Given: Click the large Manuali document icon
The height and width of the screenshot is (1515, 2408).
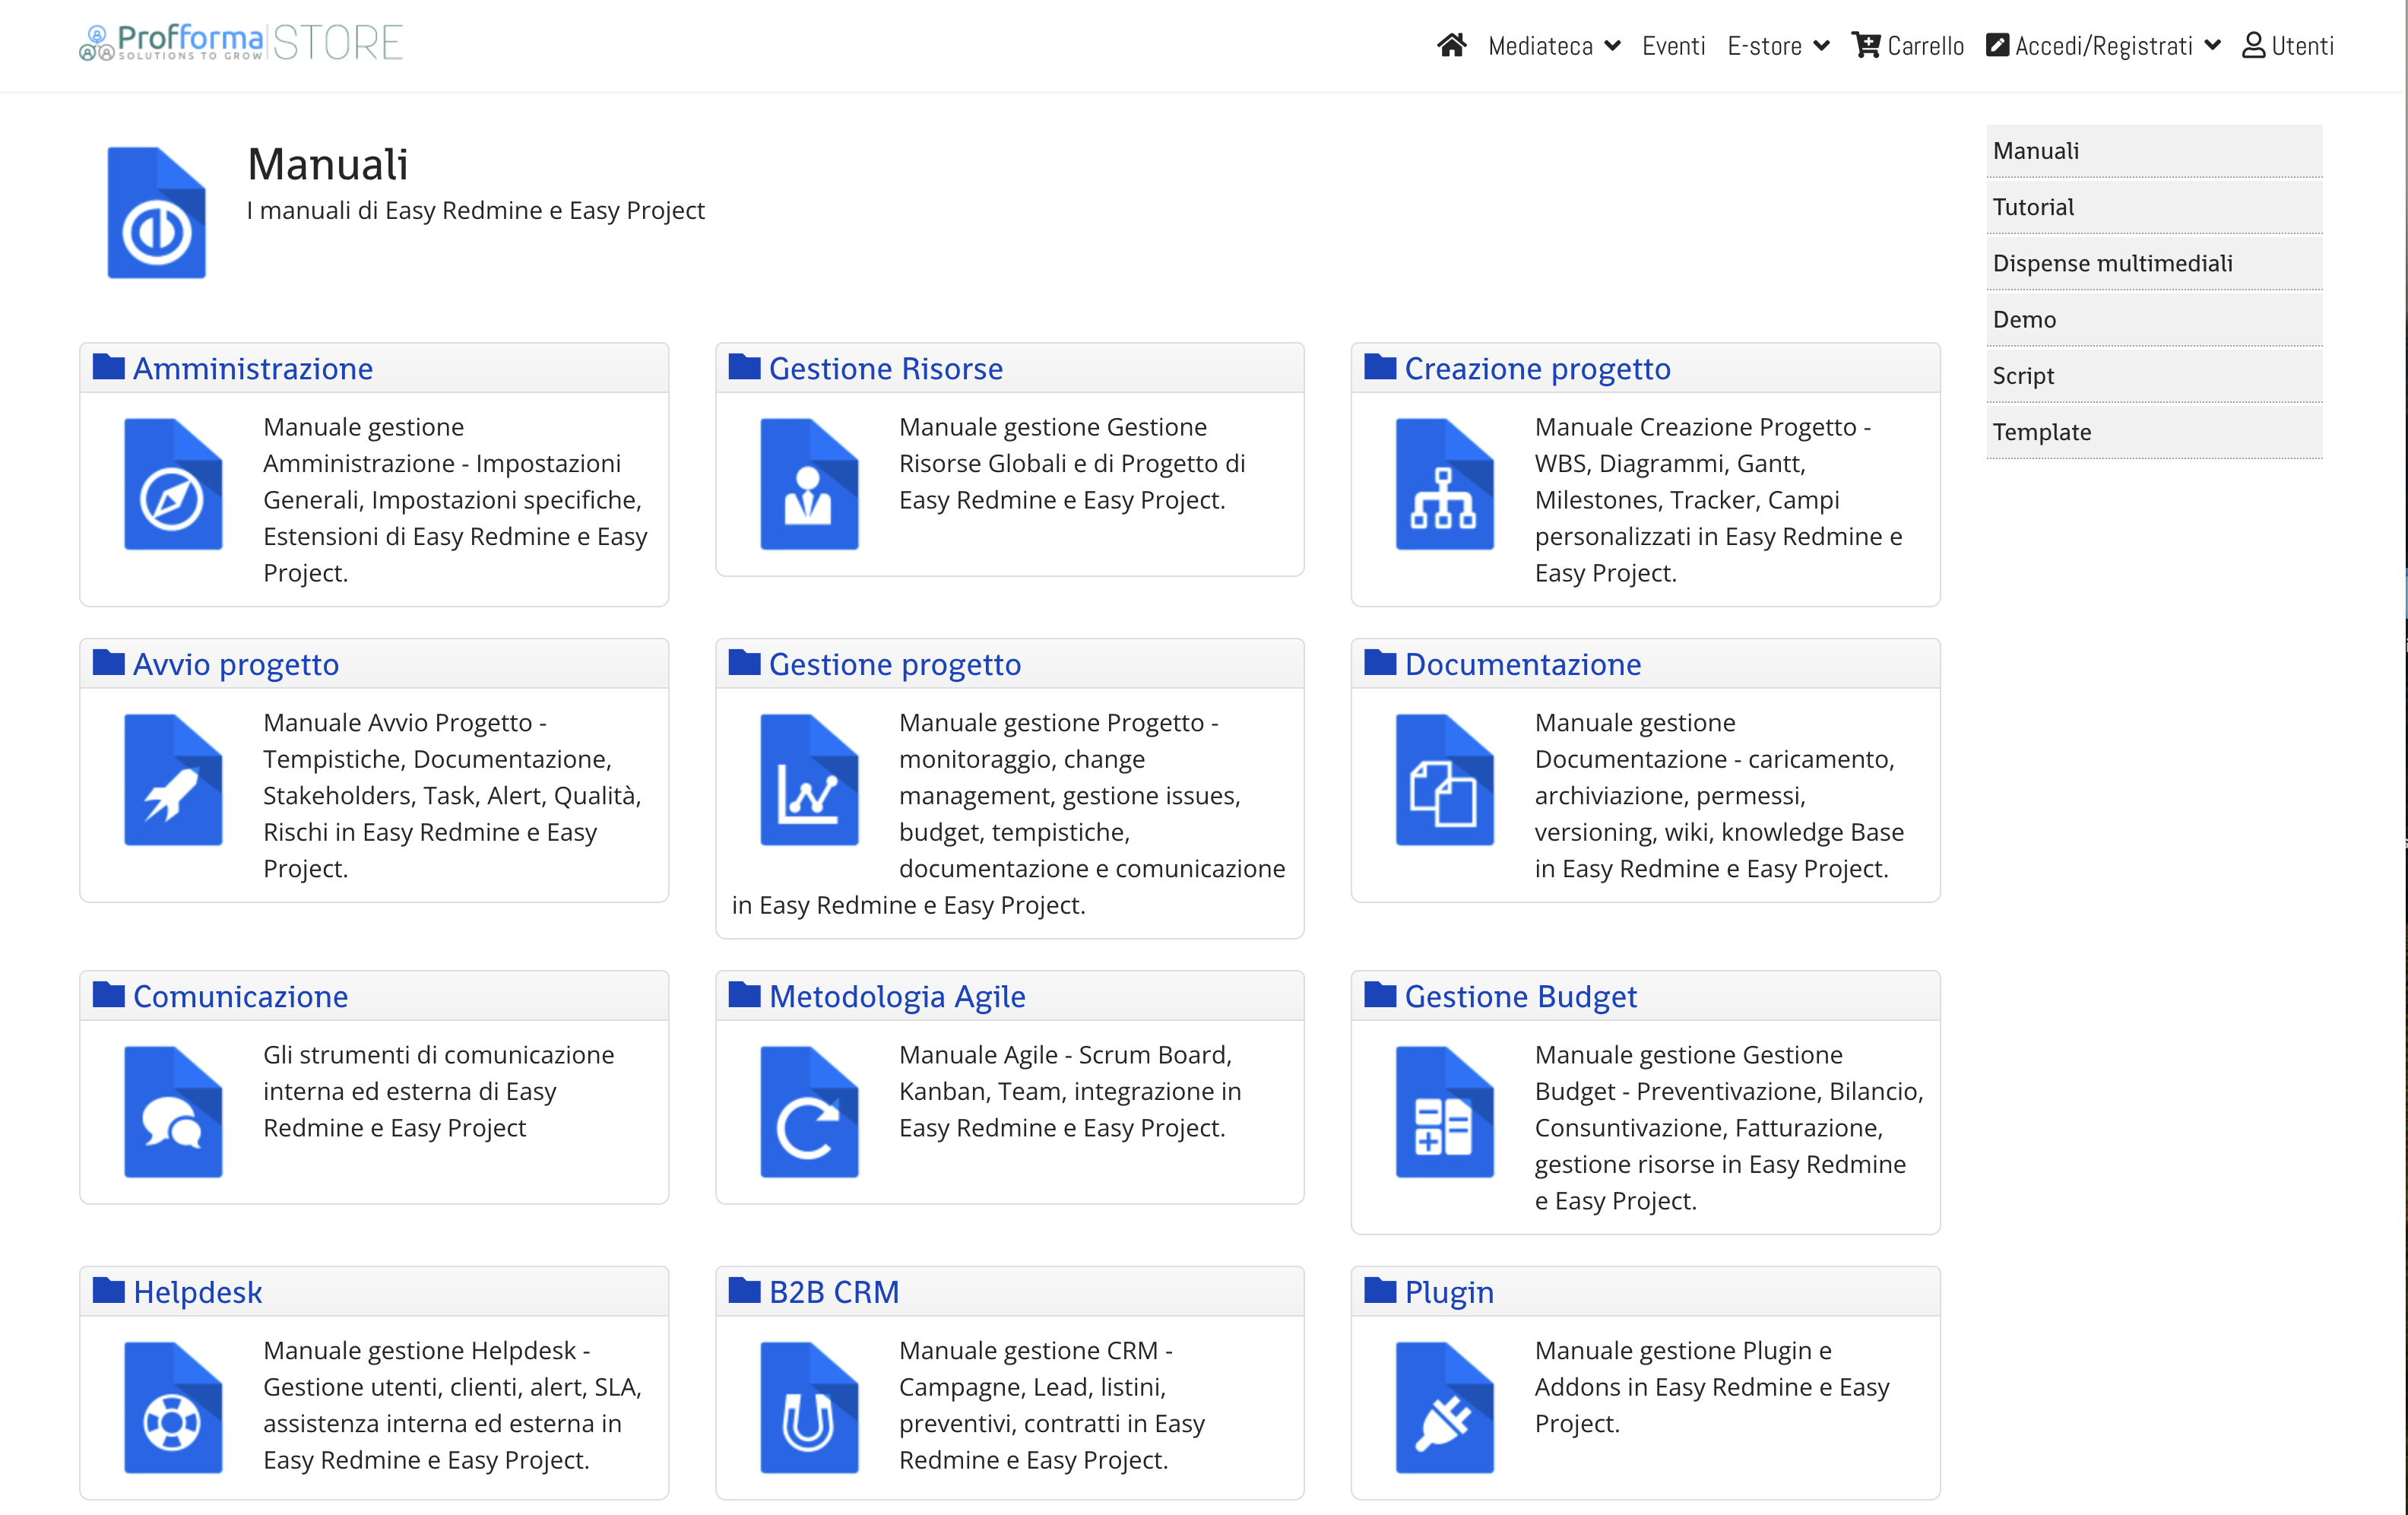Looking at the screenshot, I should tap(157, 212).
